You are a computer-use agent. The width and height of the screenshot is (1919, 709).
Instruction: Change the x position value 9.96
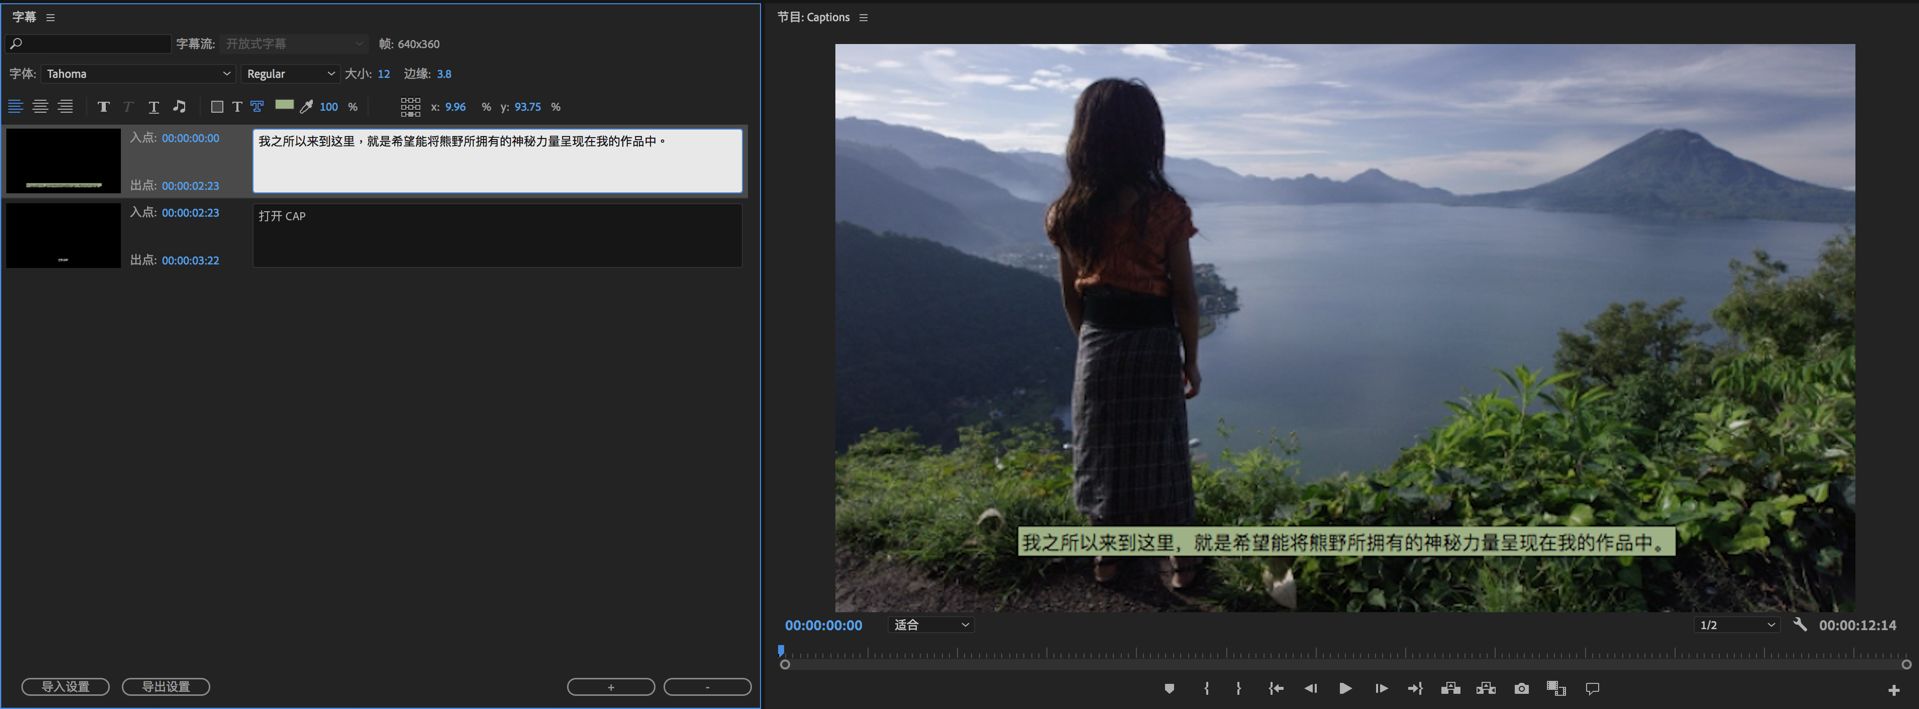[455, 107]
